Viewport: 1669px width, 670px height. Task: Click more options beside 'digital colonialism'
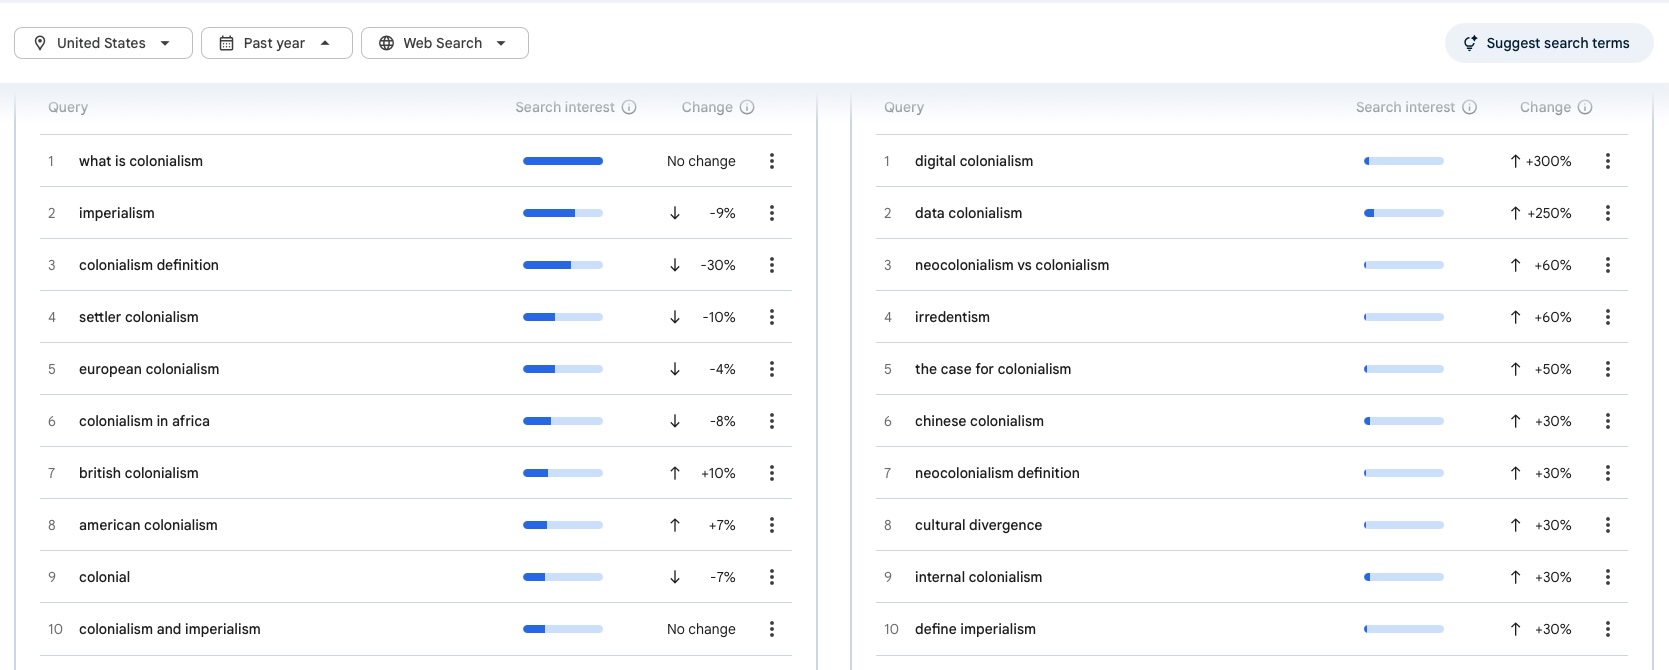click(x=1607, y=161)
